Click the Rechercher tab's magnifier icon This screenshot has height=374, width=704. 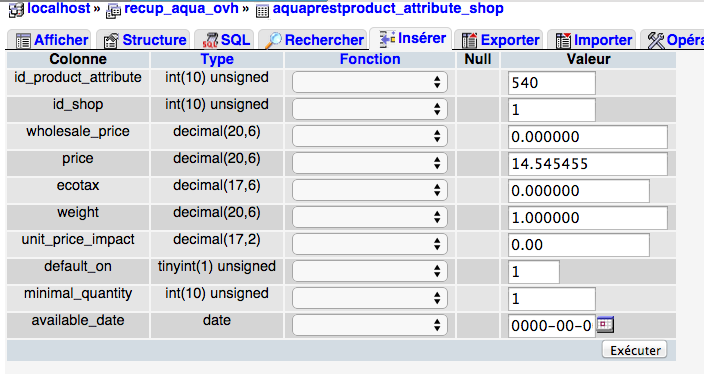273,40
